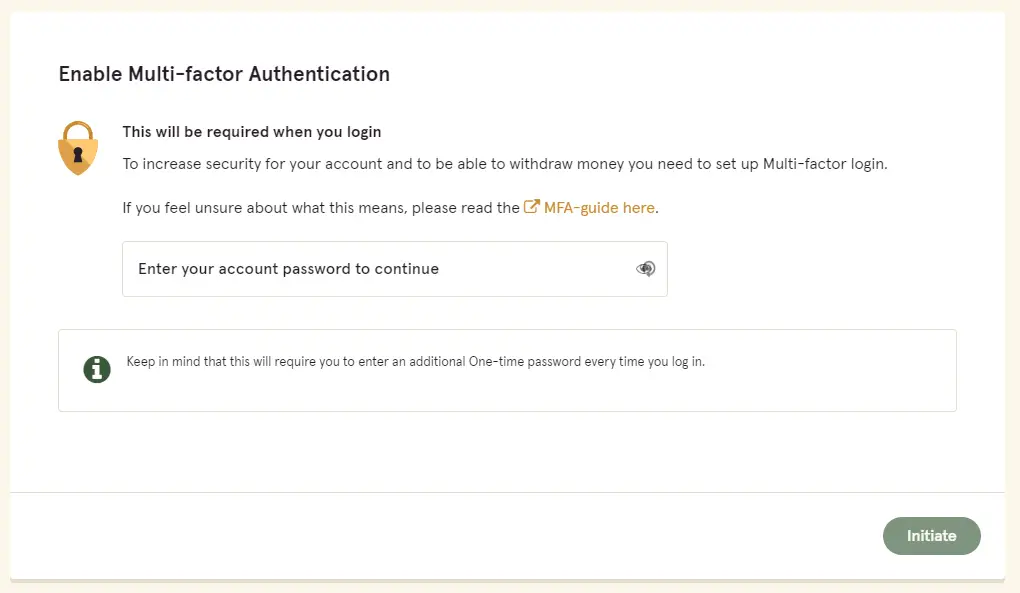The width and height of the screenshot is (1020, 593).
Task: Click "This will be required when you login" text
Action: pos(252,132)
